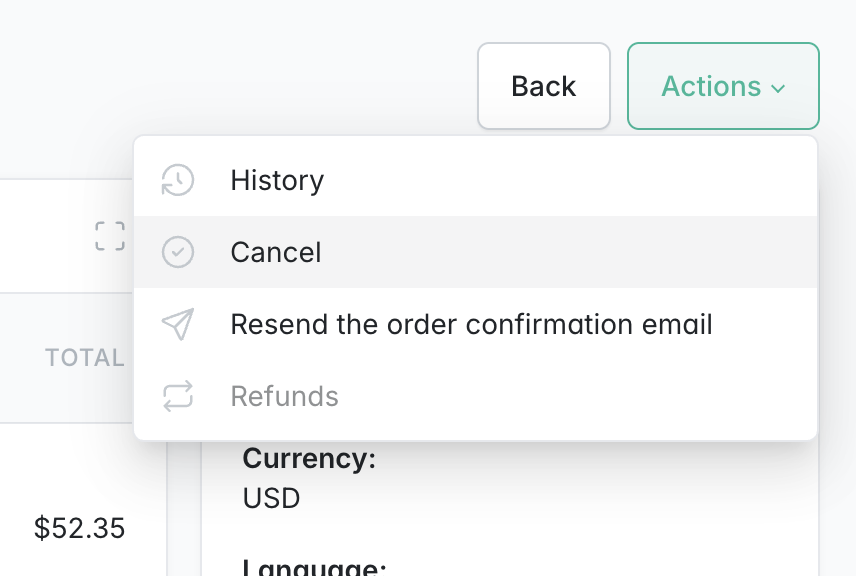The width and height of the screenshot is (856, 576).
Task: Choose Cancel in the Actions menu
Action: click(276, 252)
